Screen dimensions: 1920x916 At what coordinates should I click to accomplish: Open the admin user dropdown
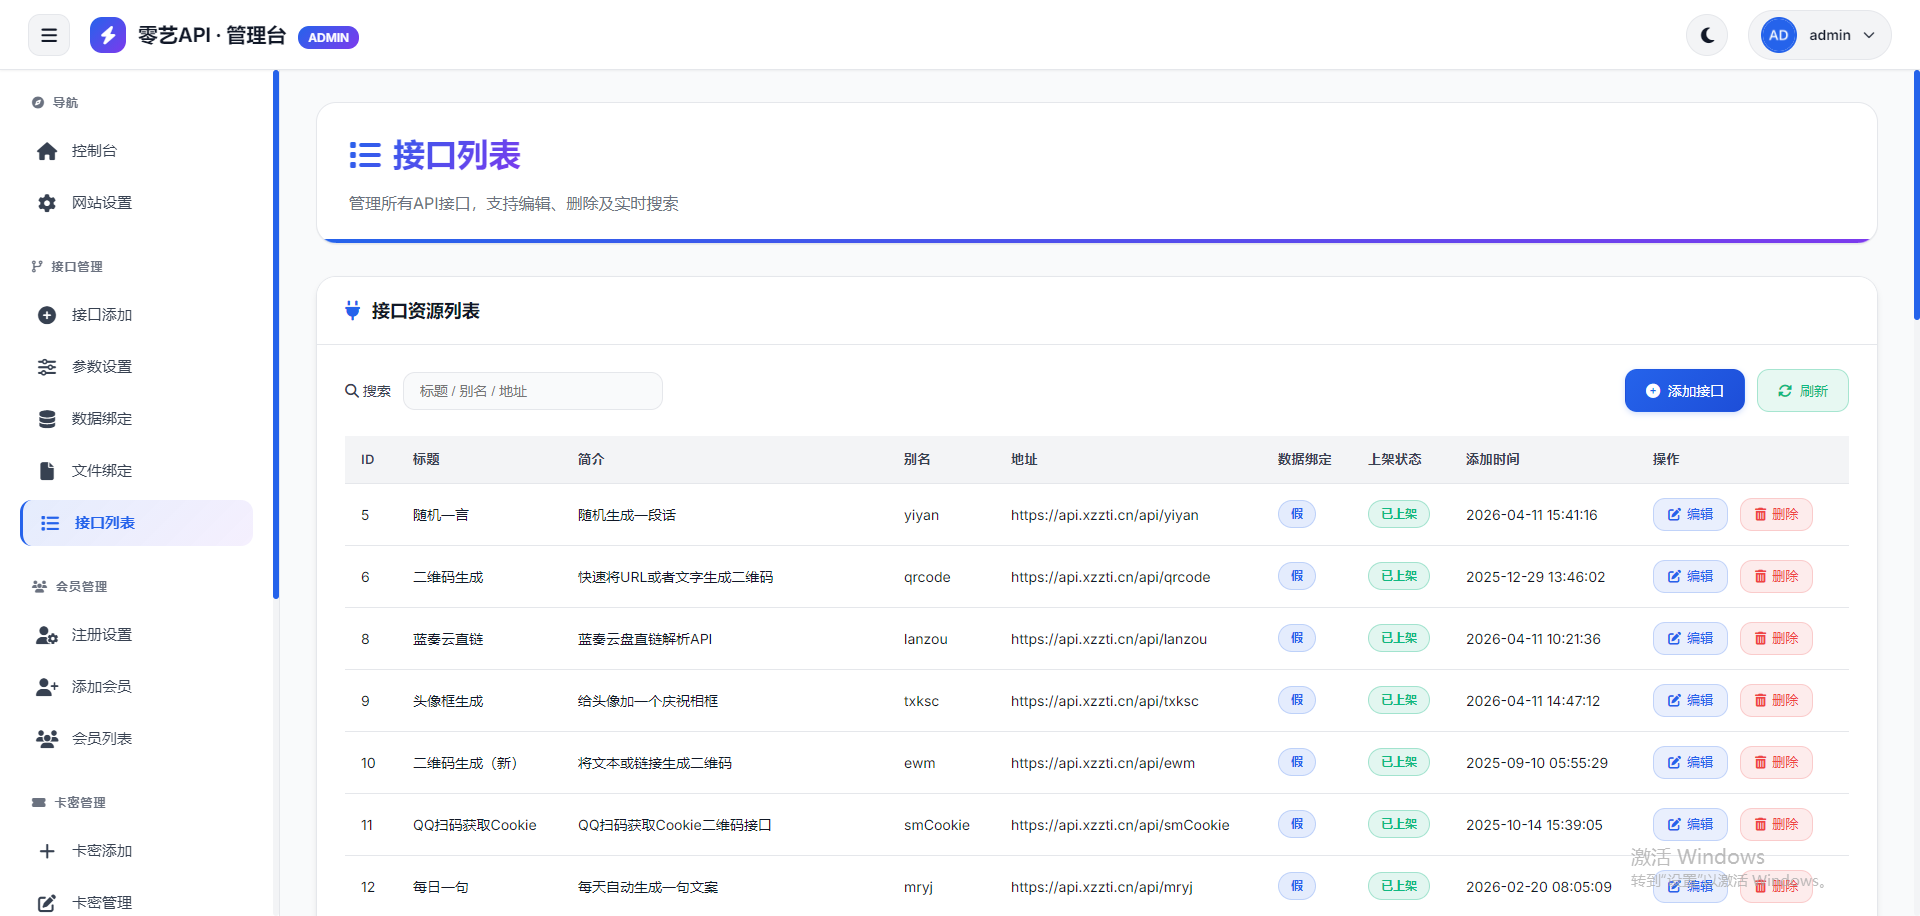pyautogui.click(x=1819, y=36)
